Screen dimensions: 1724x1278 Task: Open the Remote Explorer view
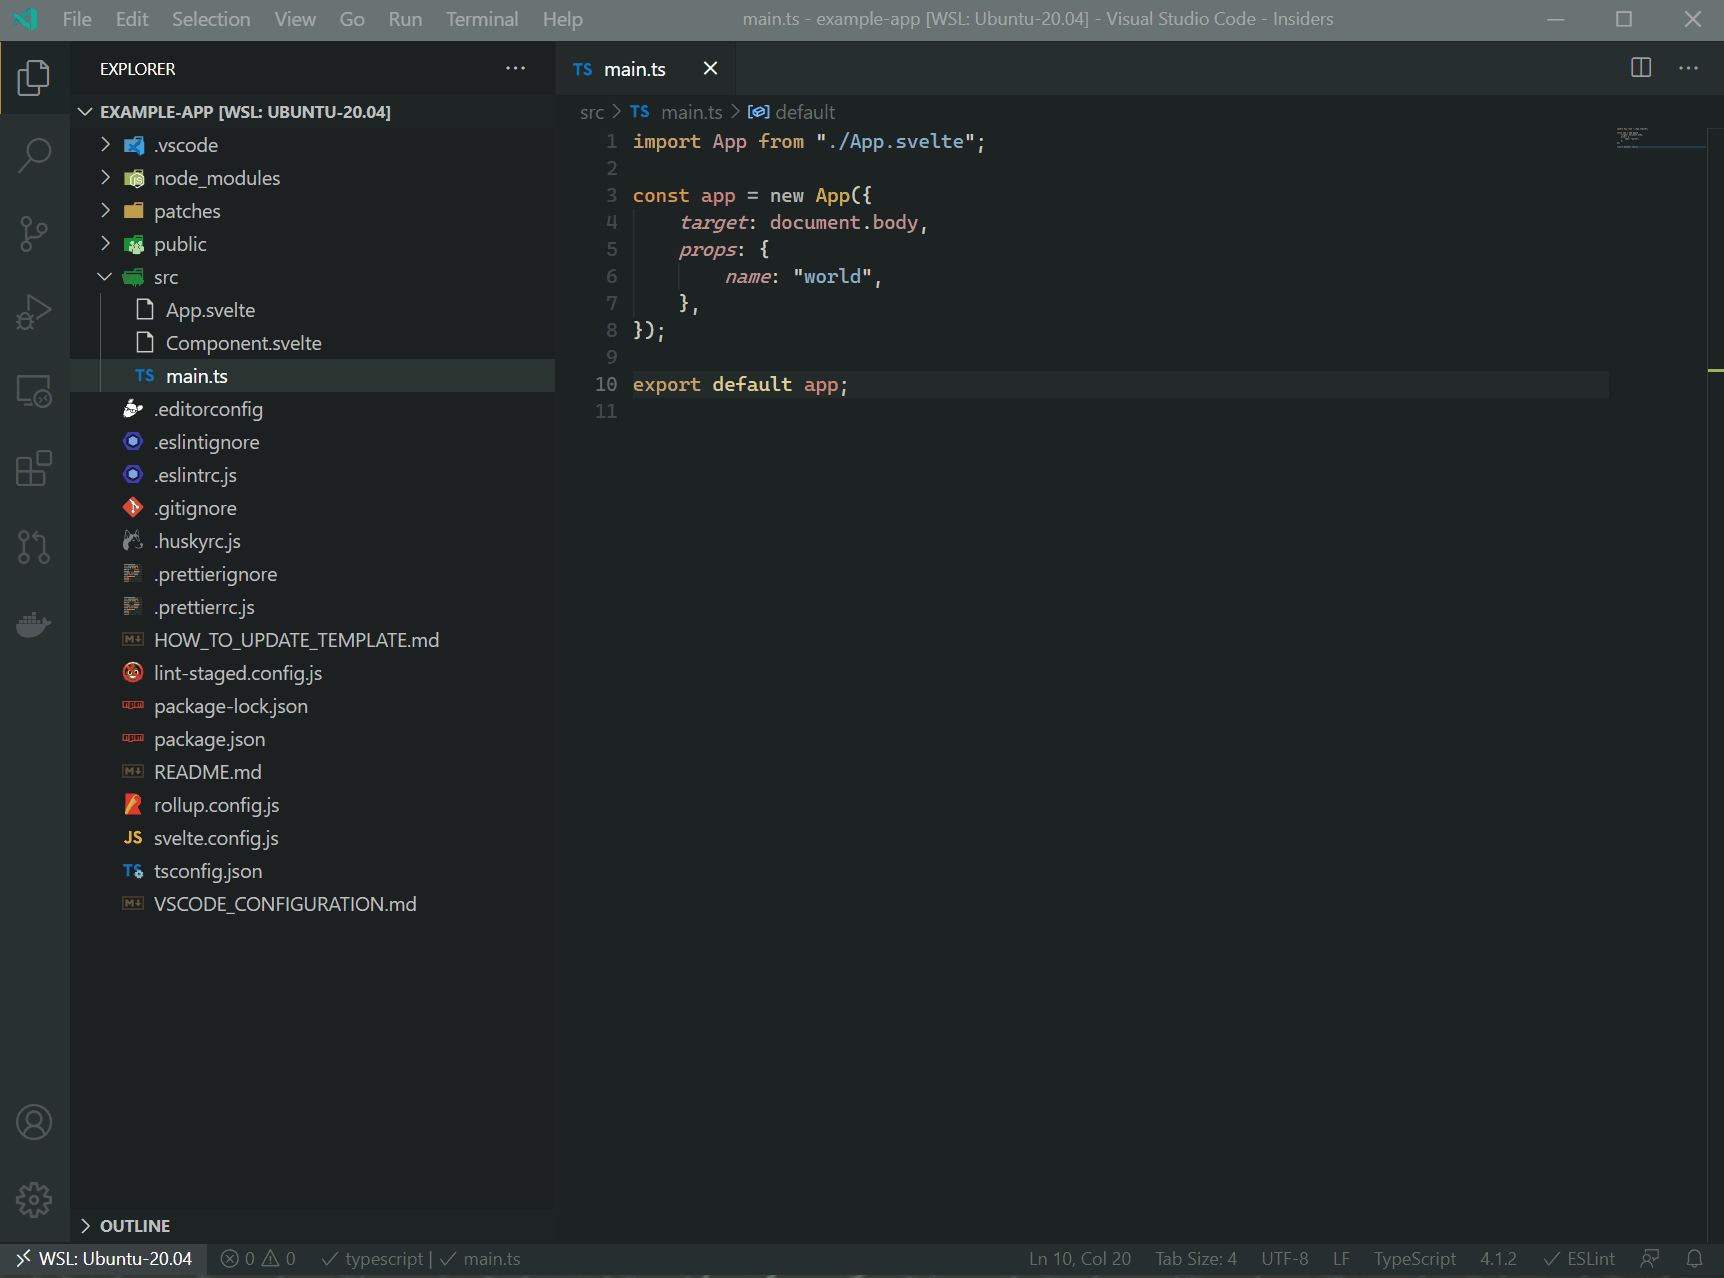coord(35,391)
